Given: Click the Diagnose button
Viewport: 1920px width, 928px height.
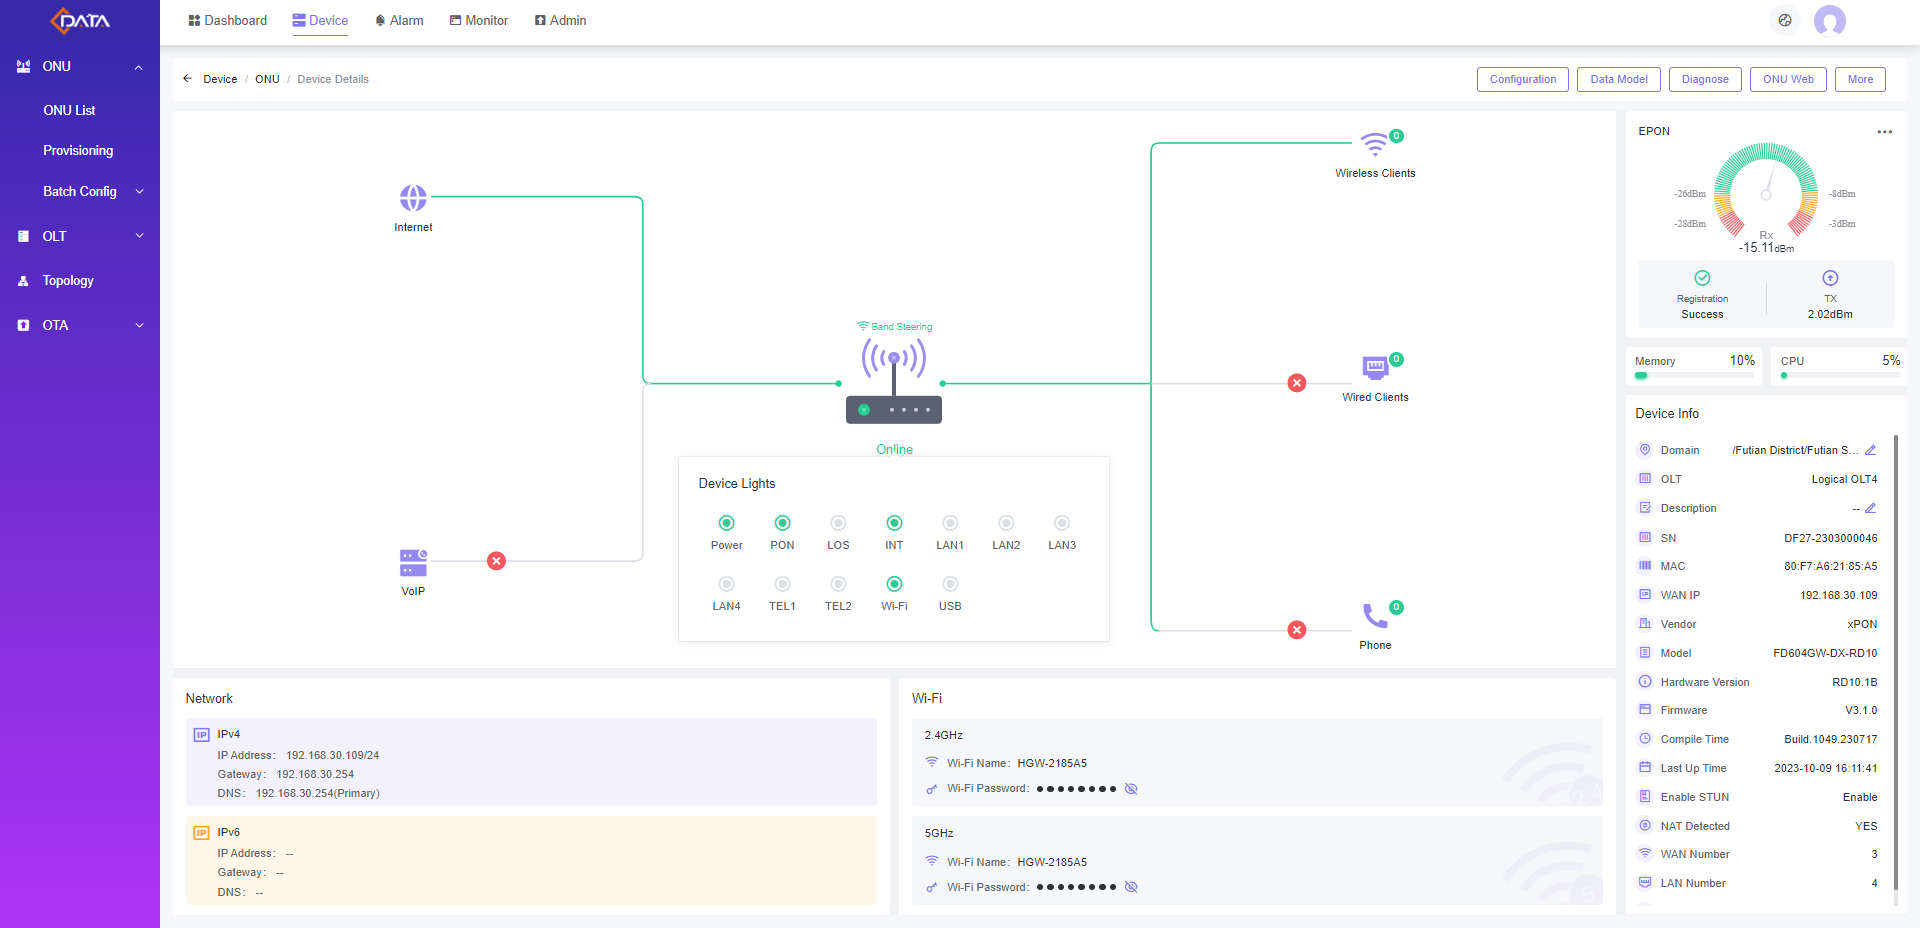Looking at the screenshot, I should point(1705,79).
